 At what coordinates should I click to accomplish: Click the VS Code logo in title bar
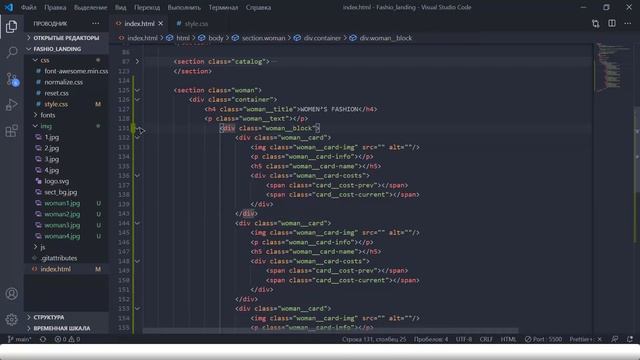[9, 7]
